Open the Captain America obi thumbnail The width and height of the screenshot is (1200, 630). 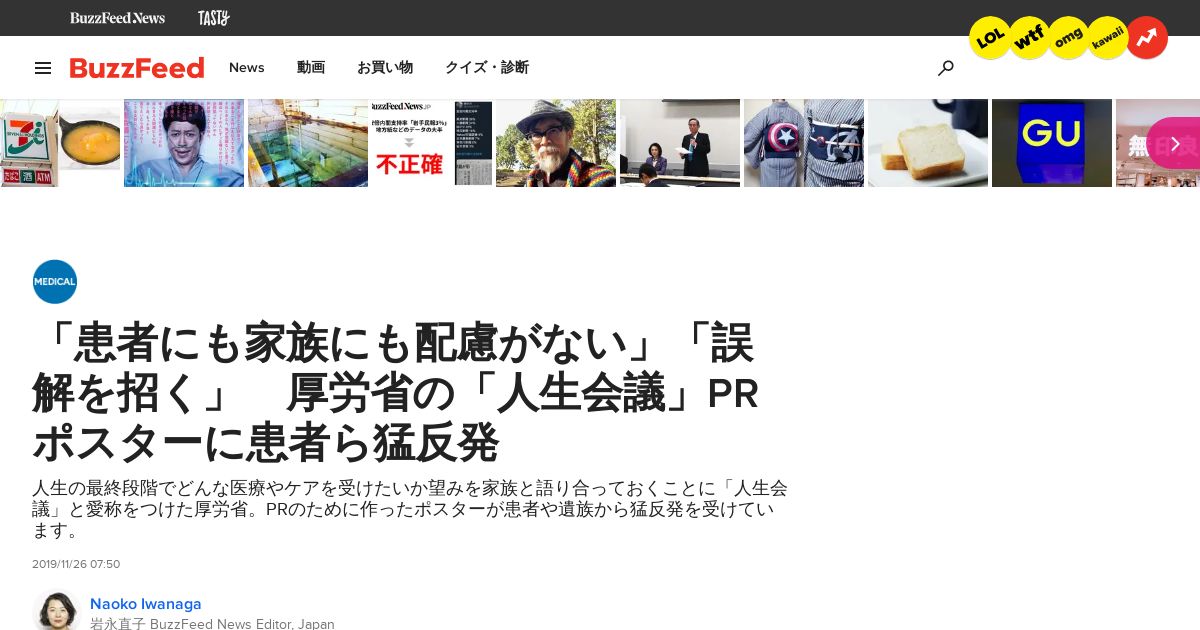point(804,143)
